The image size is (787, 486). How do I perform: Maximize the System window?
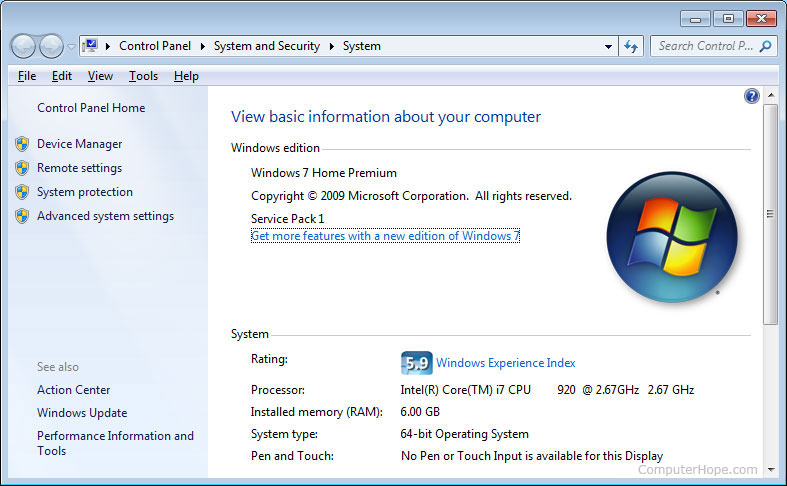tap(728, 19)
